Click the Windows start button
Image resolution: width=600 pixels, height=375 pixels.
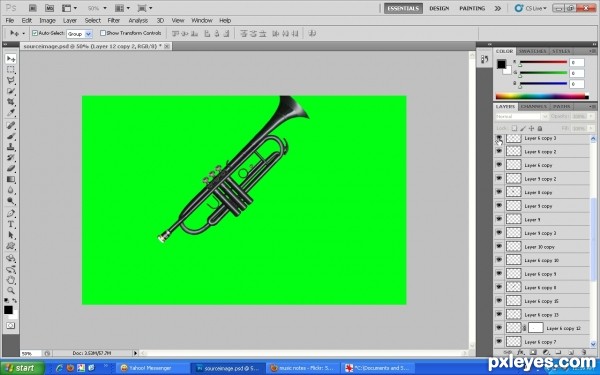tap(22, 368)
